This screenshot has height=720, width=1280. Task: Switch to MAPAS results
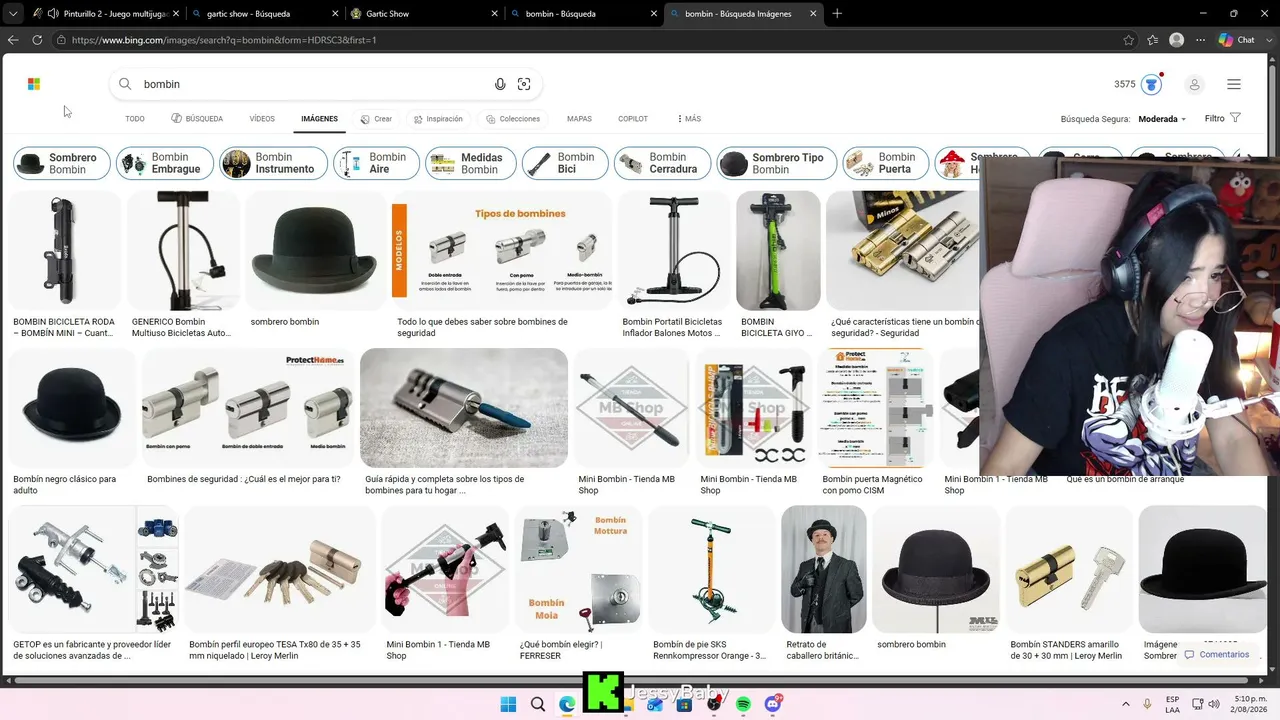[x=579, y=119]
